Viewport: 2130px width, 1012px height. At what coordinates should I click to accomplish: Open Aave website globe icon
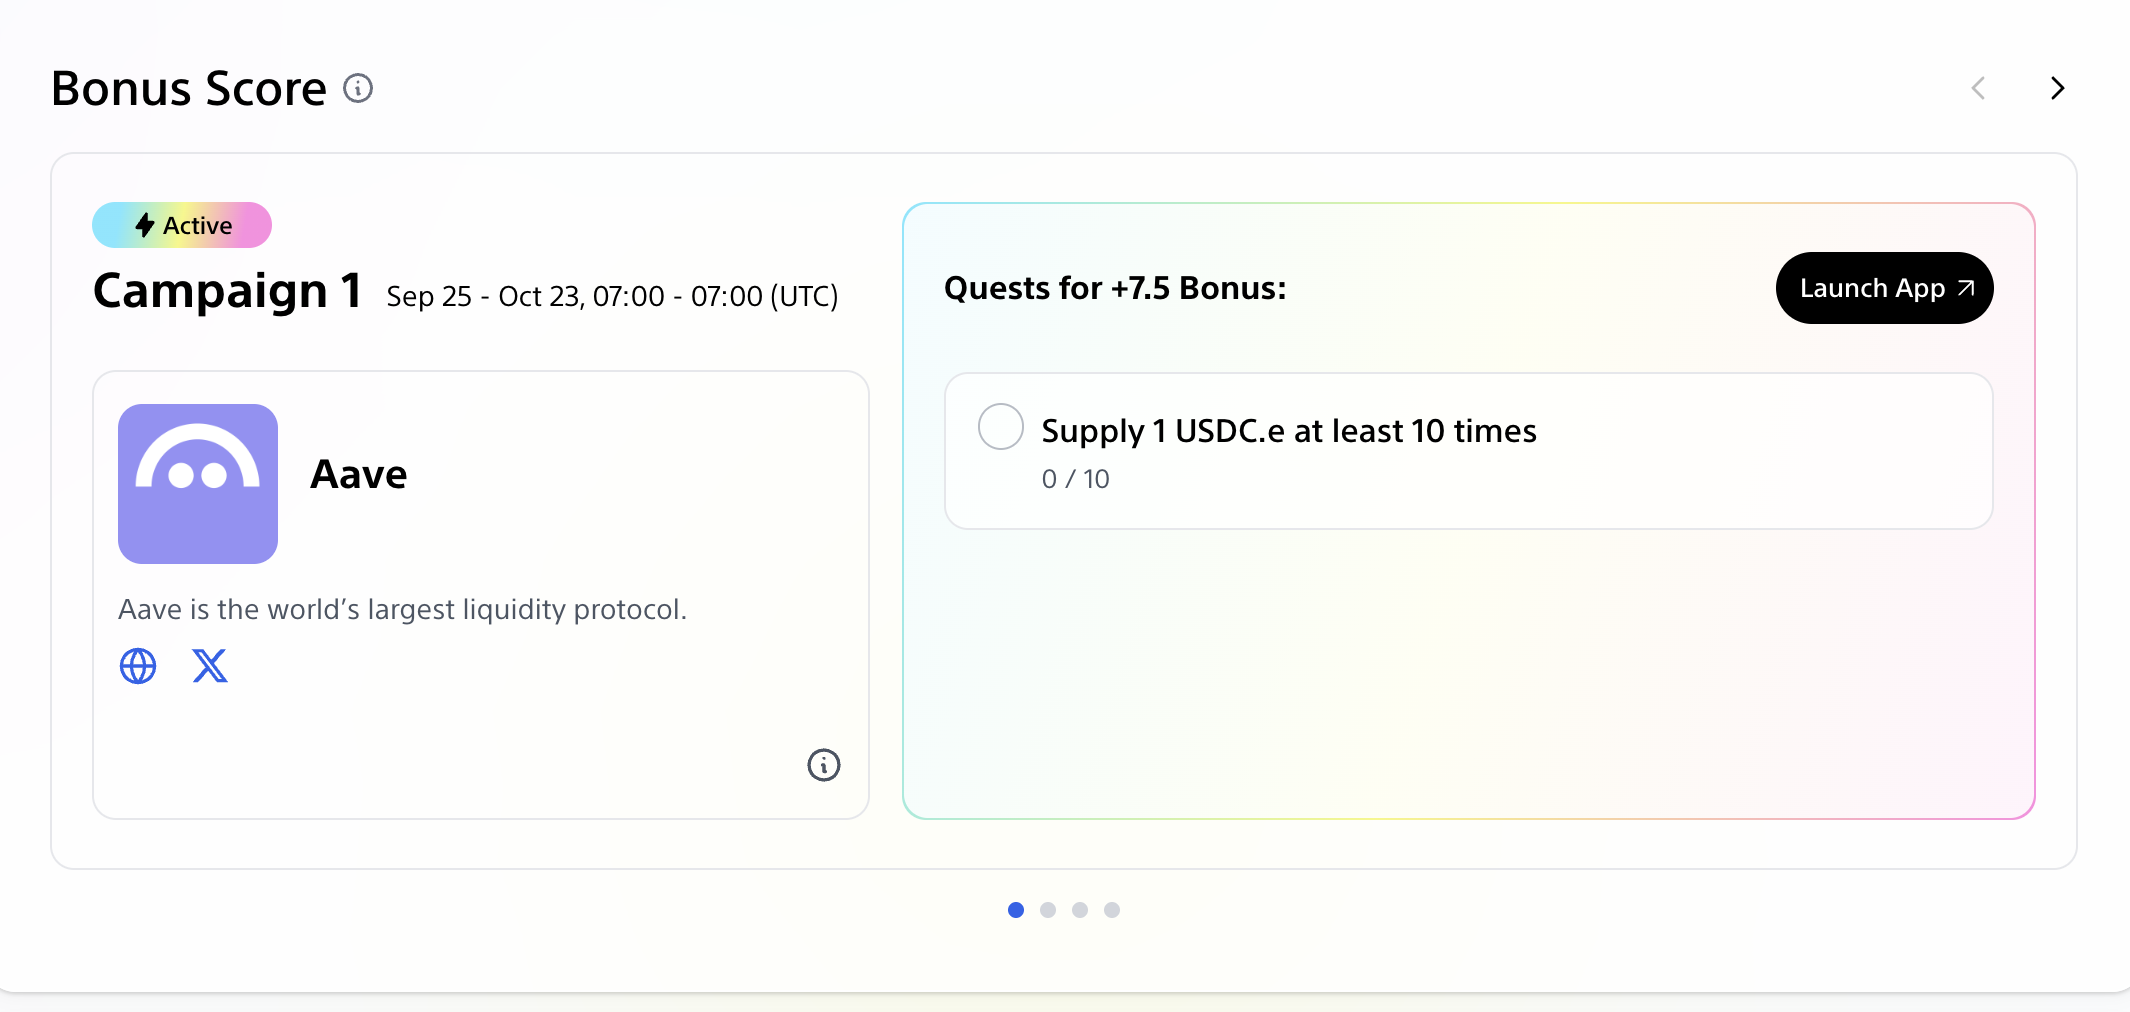(x=138, y=666)
